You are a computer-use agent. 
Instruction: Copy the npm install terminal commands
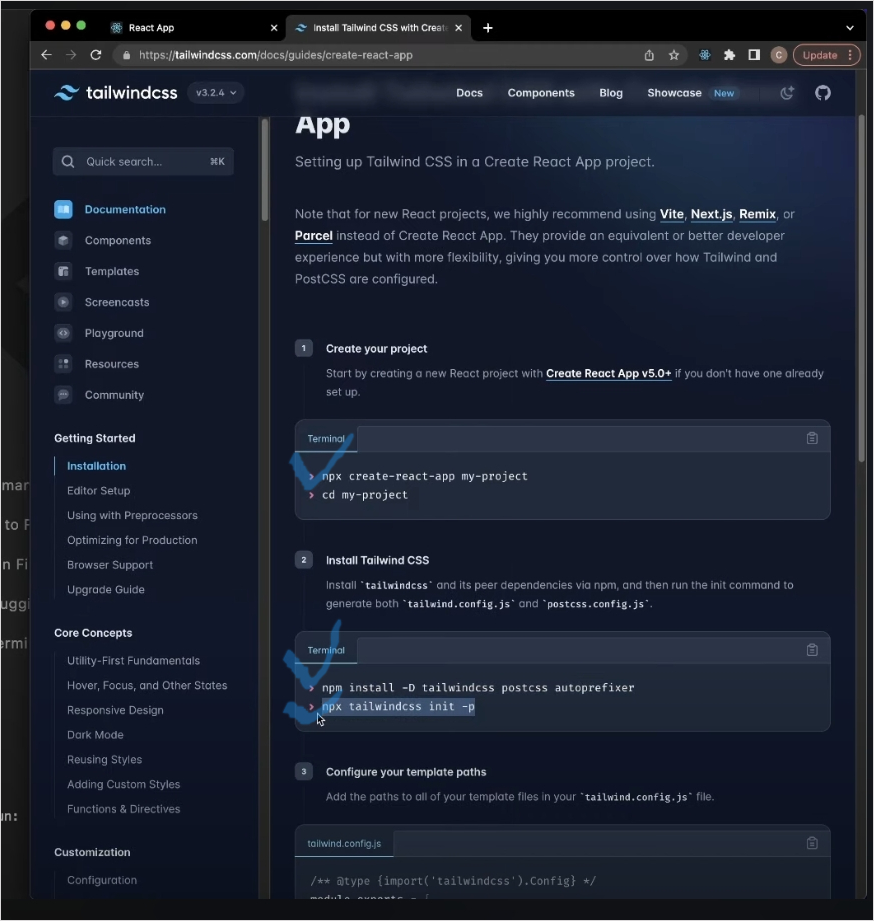pyautogui.click(x=812, y=650)
